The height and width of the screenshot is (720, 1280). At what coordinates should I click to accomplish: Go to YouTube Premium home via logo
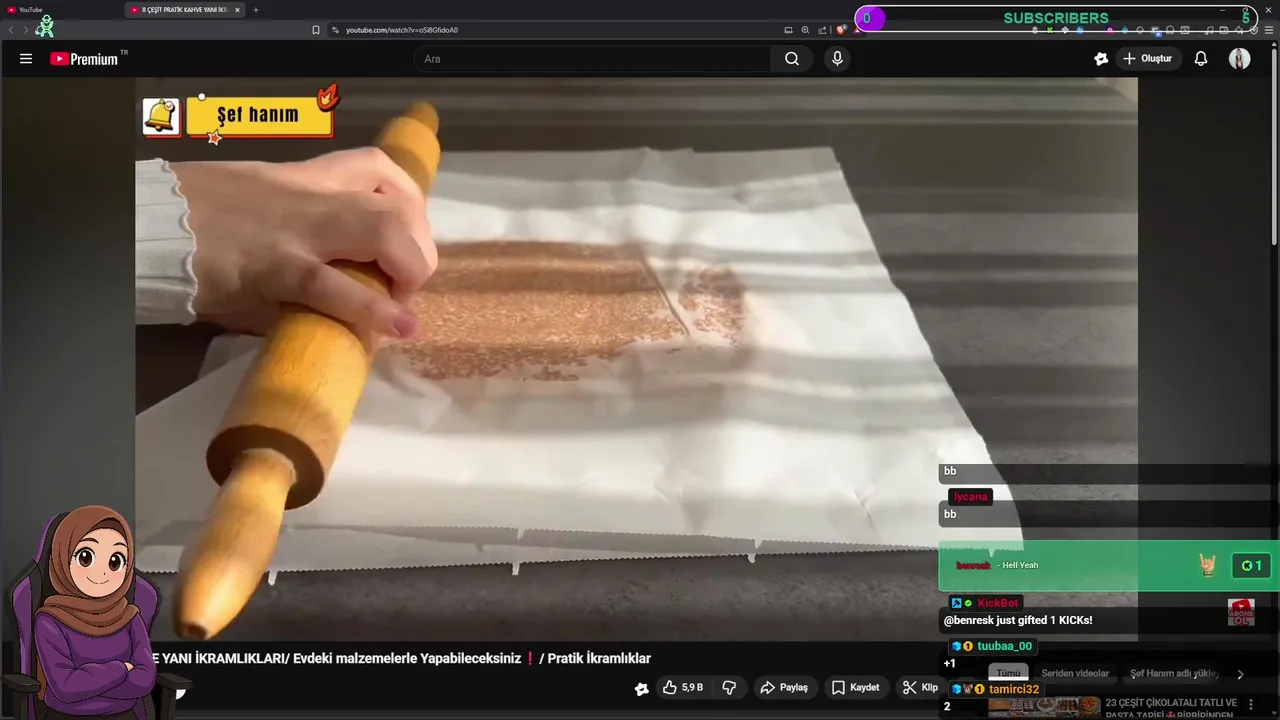coord(84,59)
